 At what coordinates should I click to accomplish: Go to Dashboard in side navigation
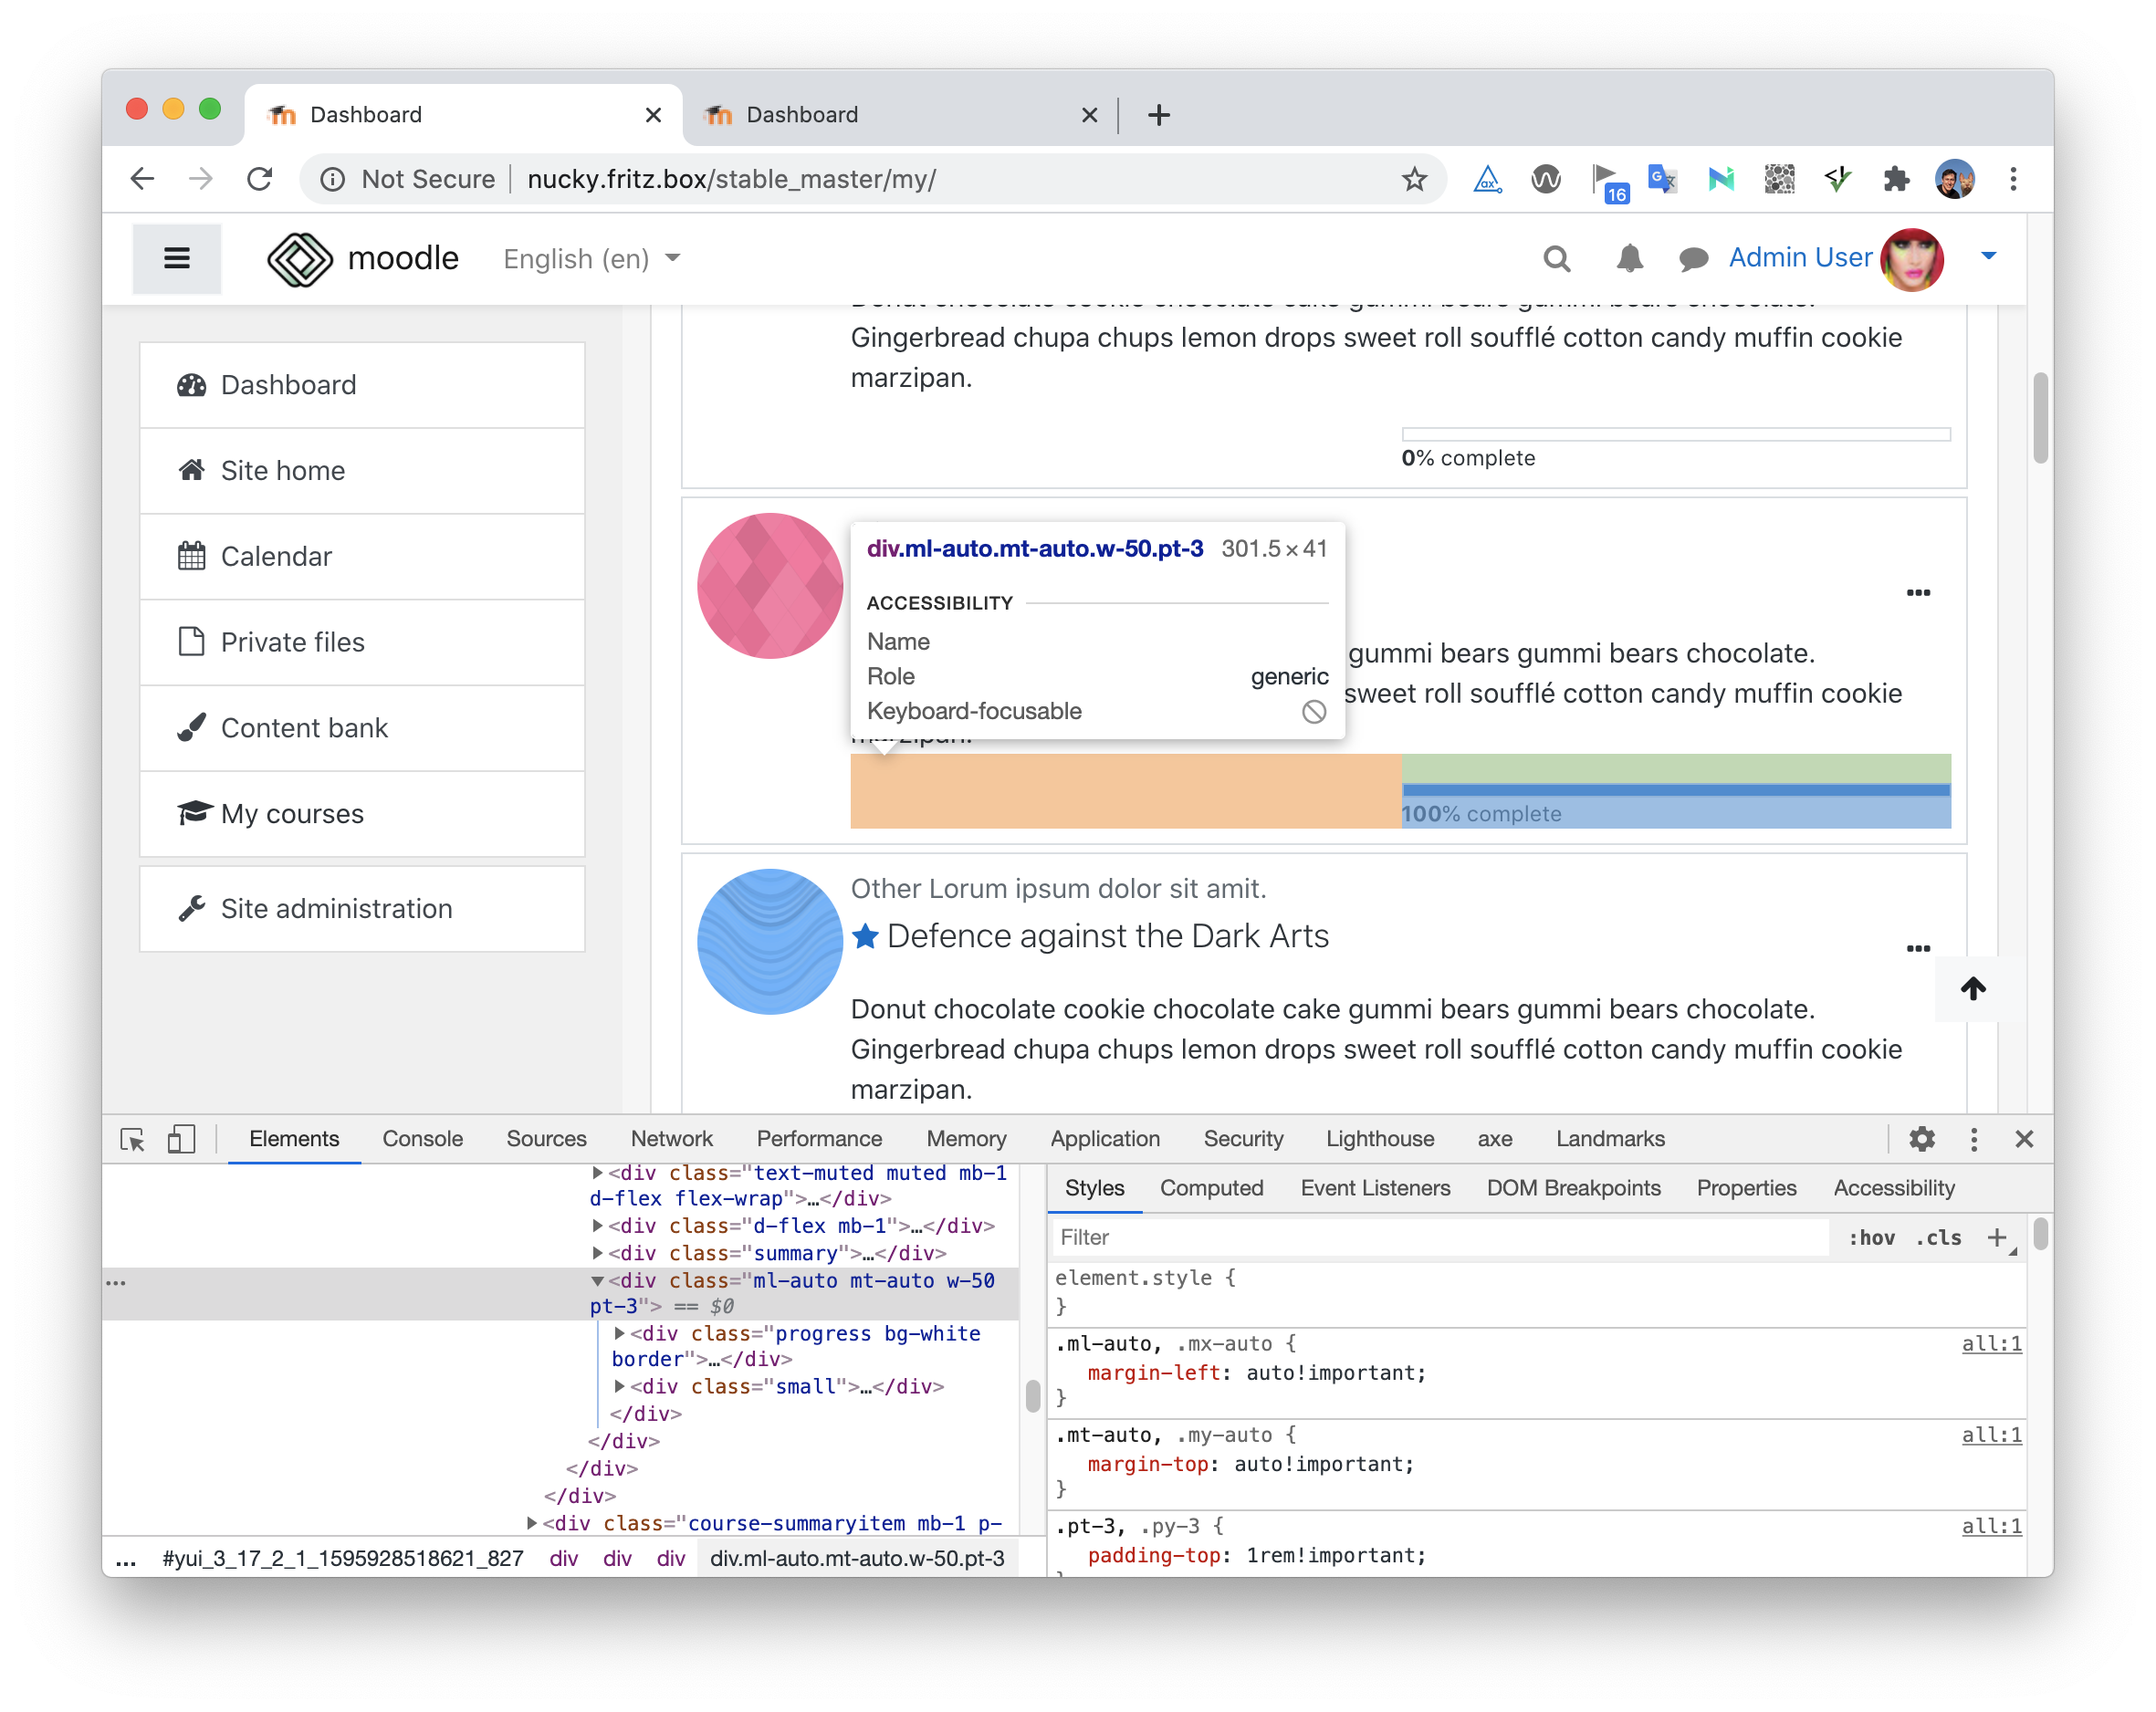(362, 385)
